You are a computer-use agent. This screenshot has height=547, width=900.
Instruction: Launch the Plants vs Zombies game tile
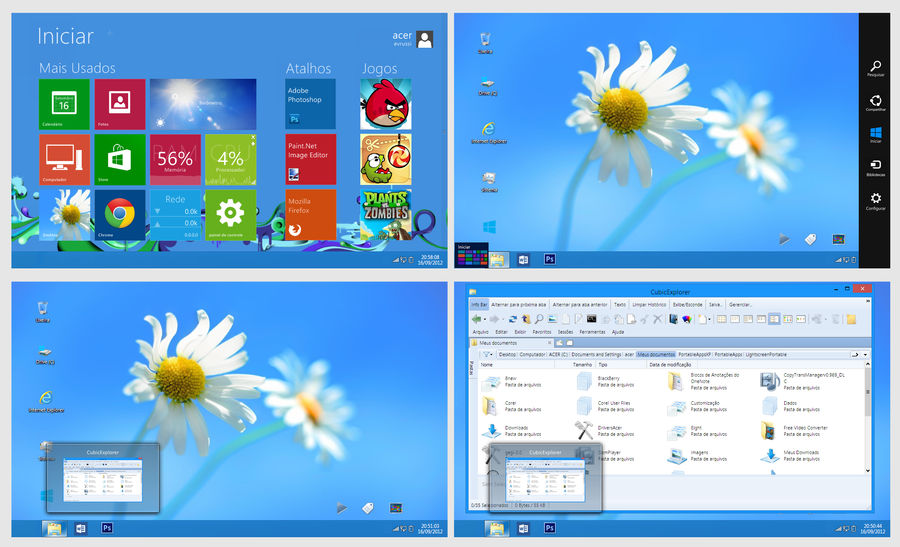(x=386, y=215)
